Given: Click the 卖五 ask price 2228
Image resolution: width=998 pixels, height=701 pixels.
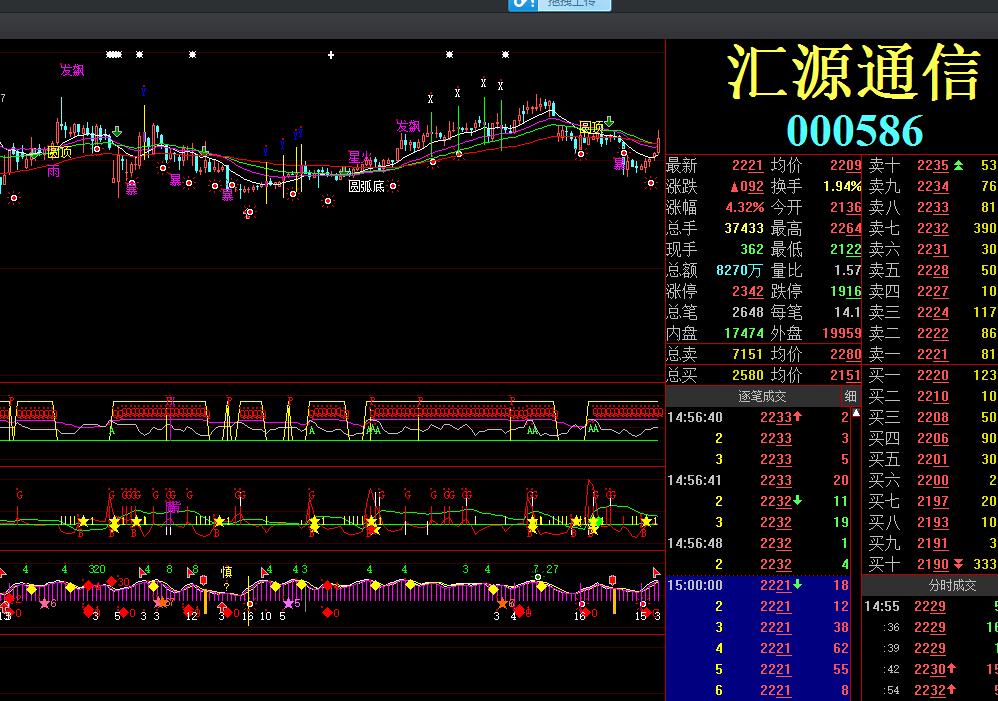Looking at the screenshot, I should tap(932, 271).
